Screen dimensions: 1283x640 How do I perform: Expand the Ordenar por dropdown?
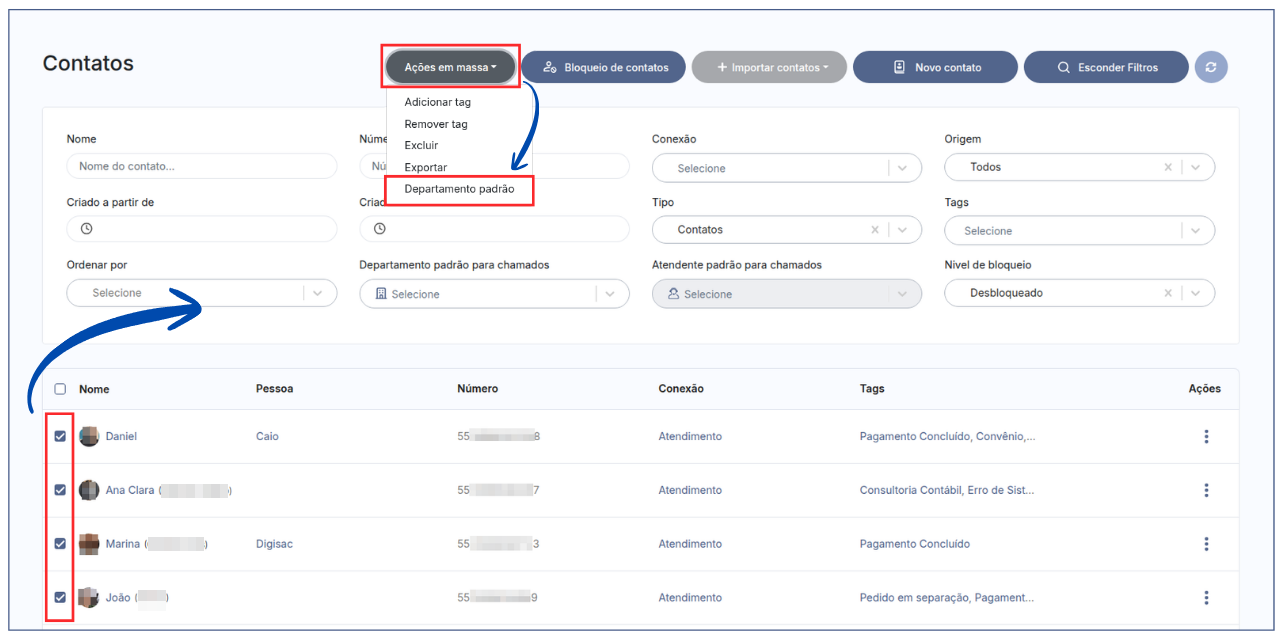coord(317,293)
